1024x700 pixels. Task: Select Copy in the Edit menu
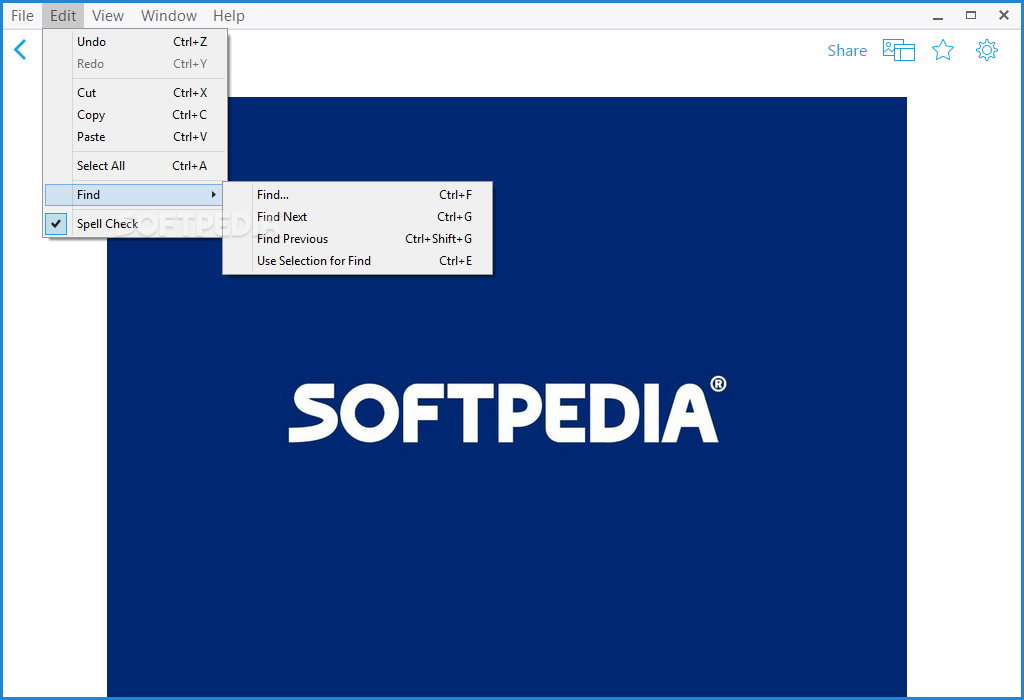(x=136, y=115)
